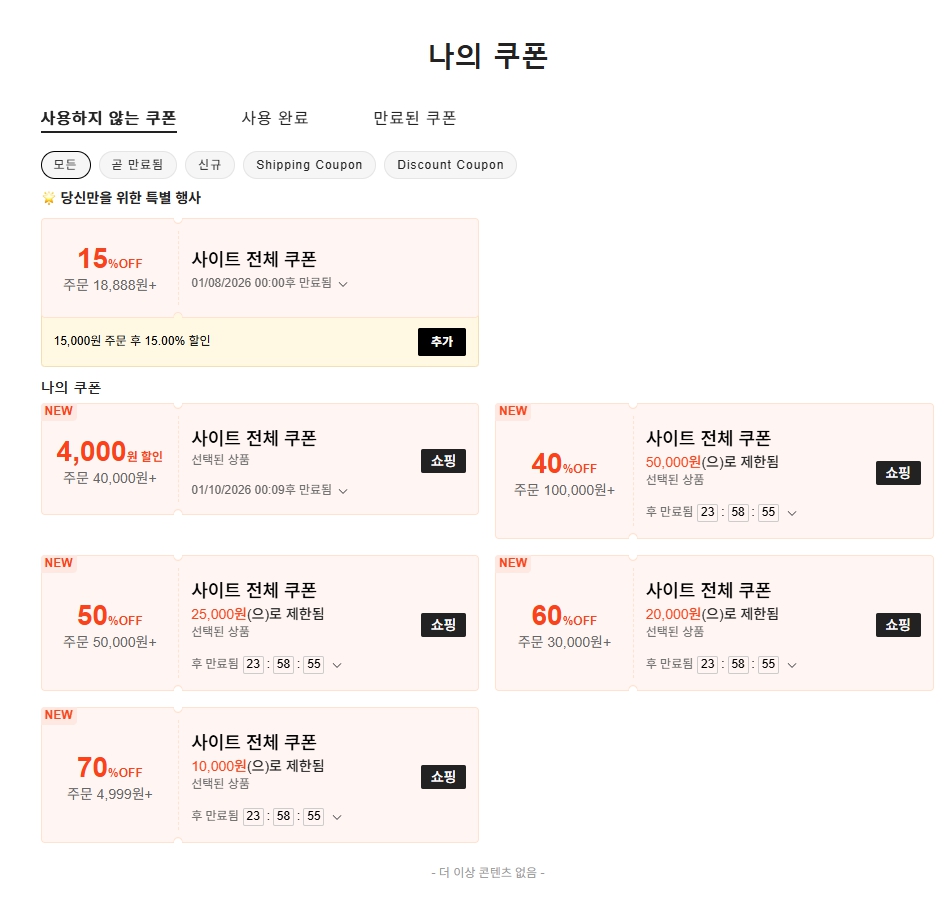
Task: Expand the countdown chevron on the 40% coupon
Action: (x=791, y=512)
